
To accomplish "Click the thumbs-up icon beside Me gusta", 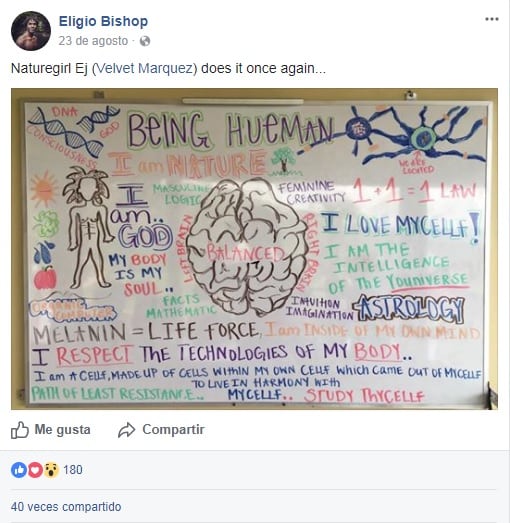I will click(20, 430).
